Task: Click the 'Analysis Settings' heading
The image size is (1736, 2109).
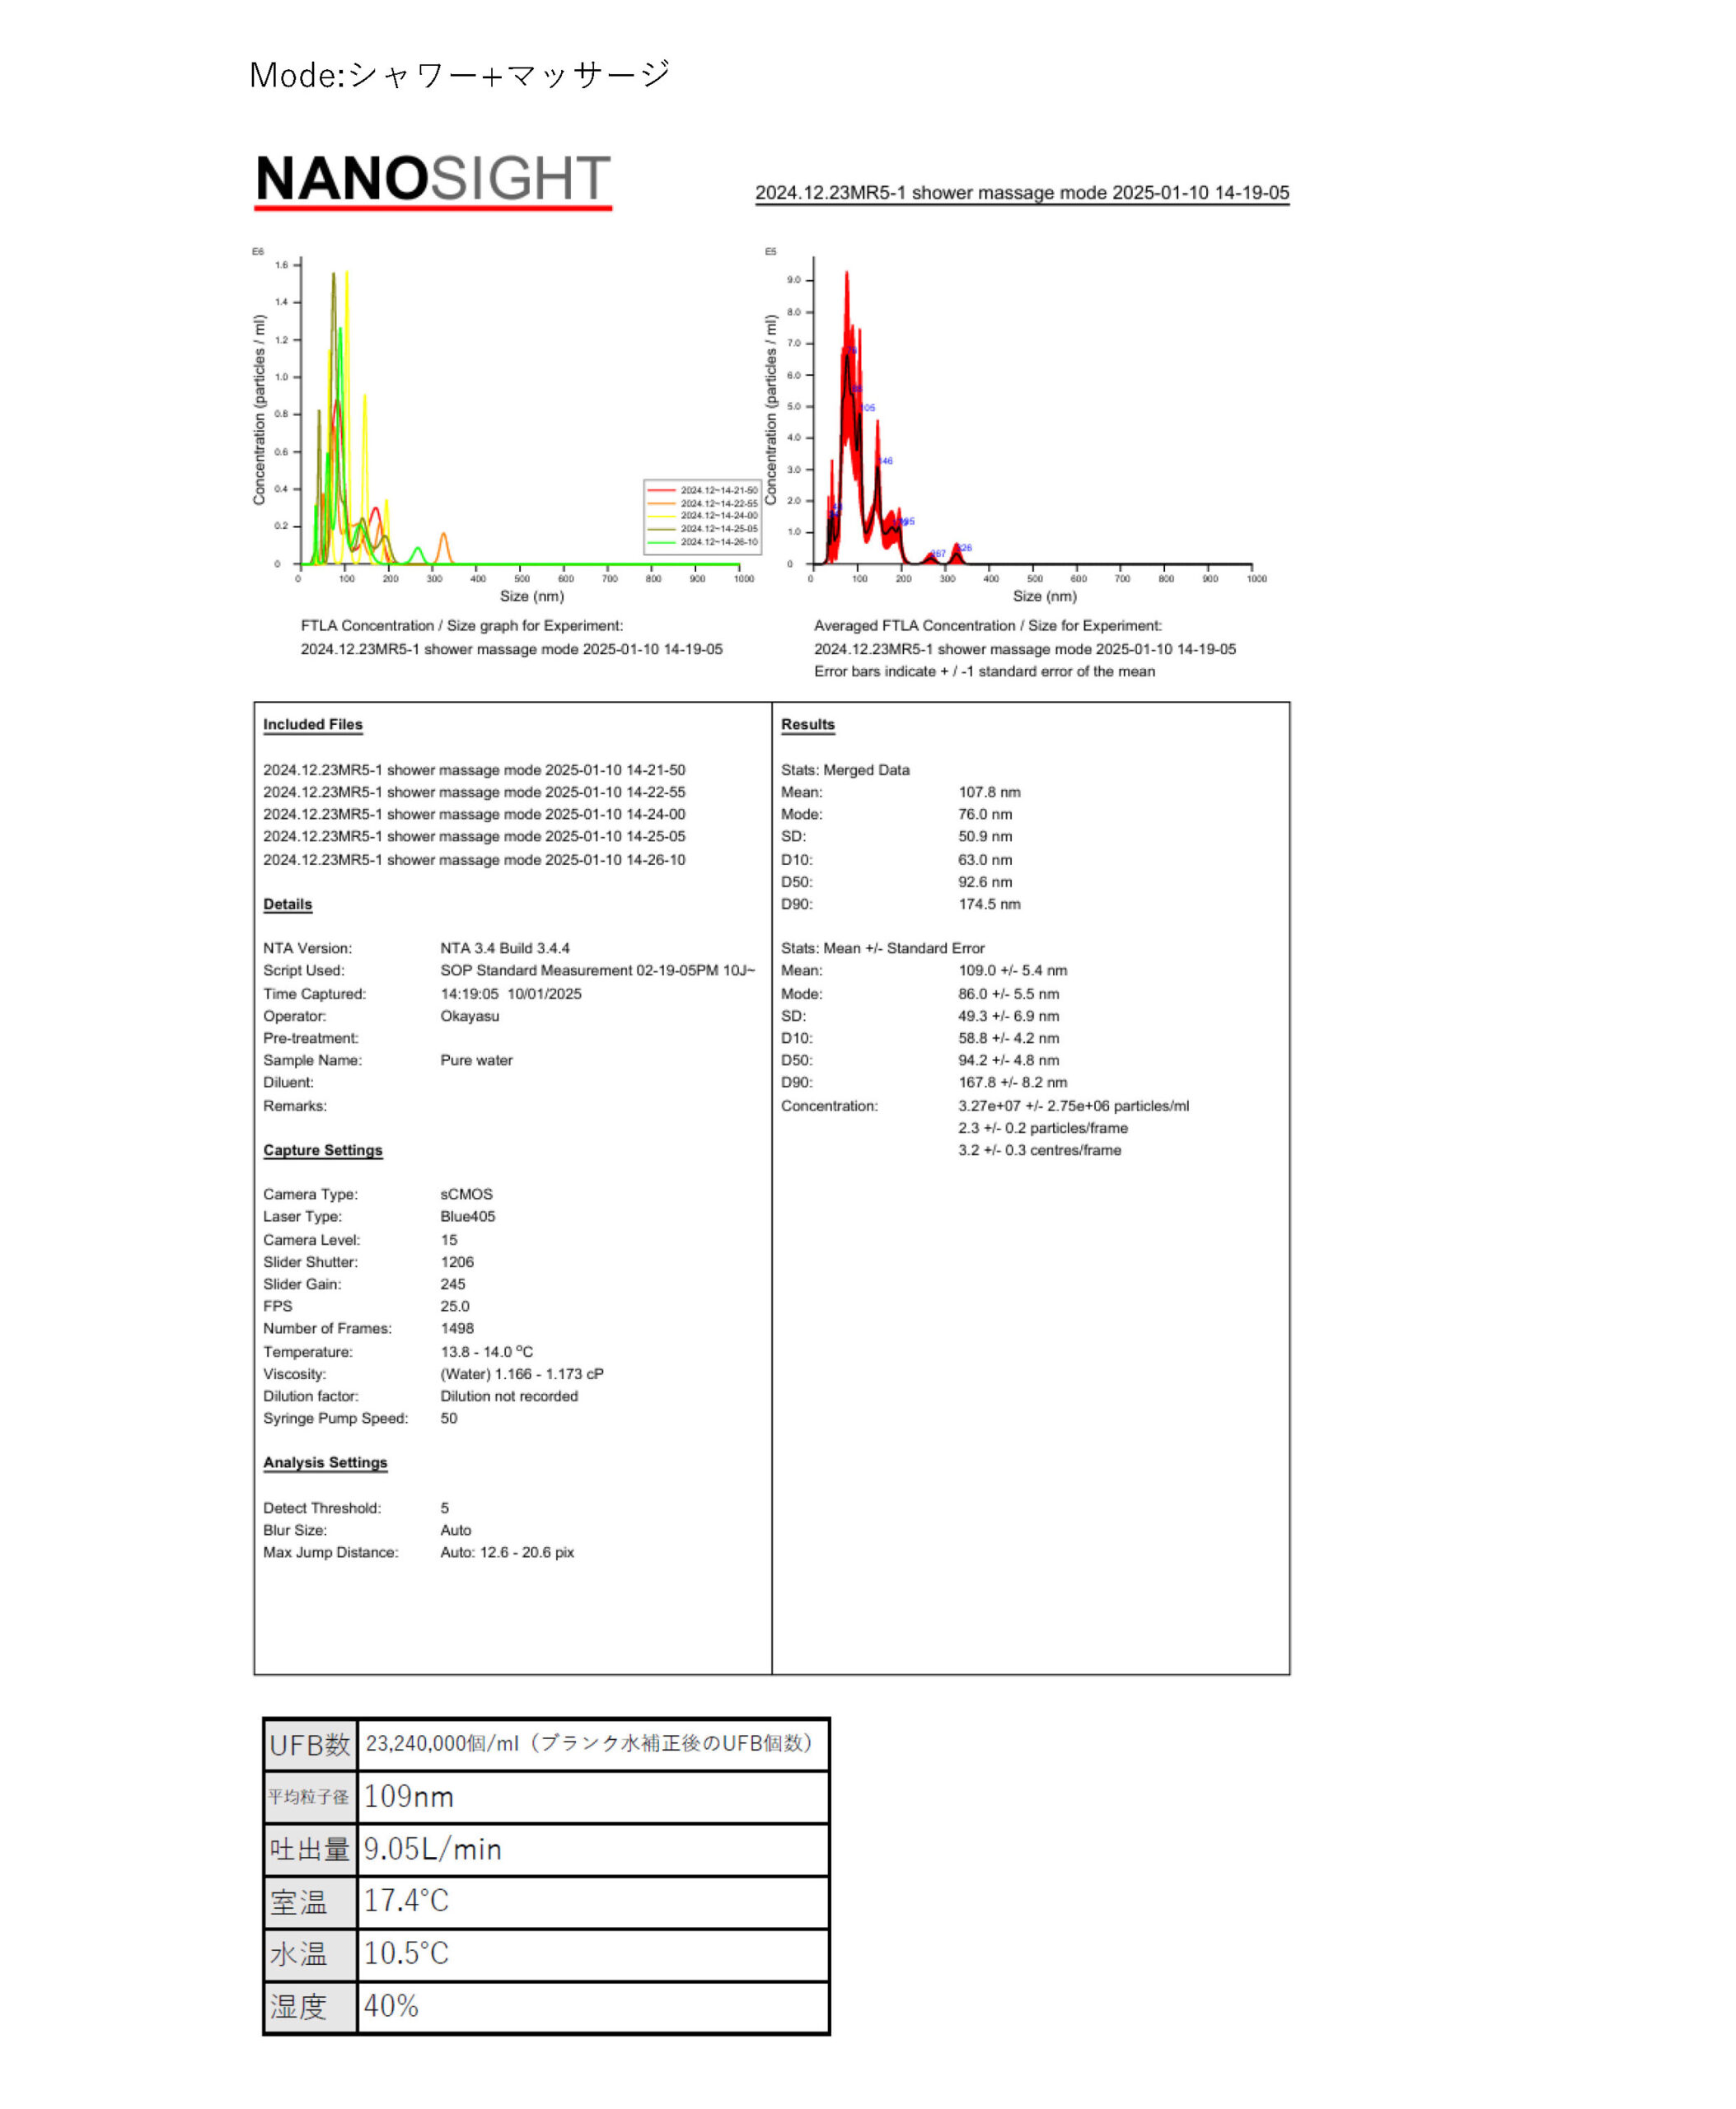Action: point(325,1463)
